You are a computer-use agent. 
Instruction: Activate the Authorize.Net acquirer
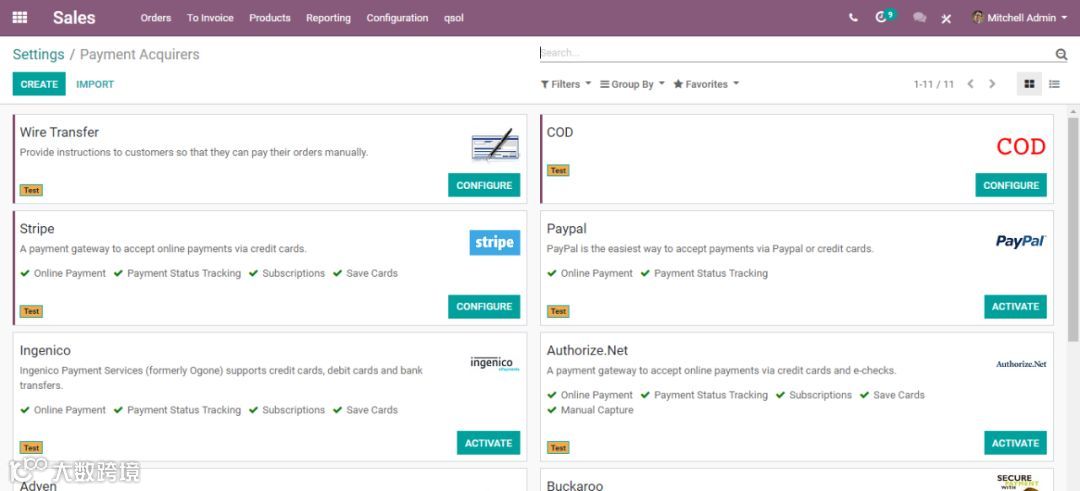tap(1015, 443)
